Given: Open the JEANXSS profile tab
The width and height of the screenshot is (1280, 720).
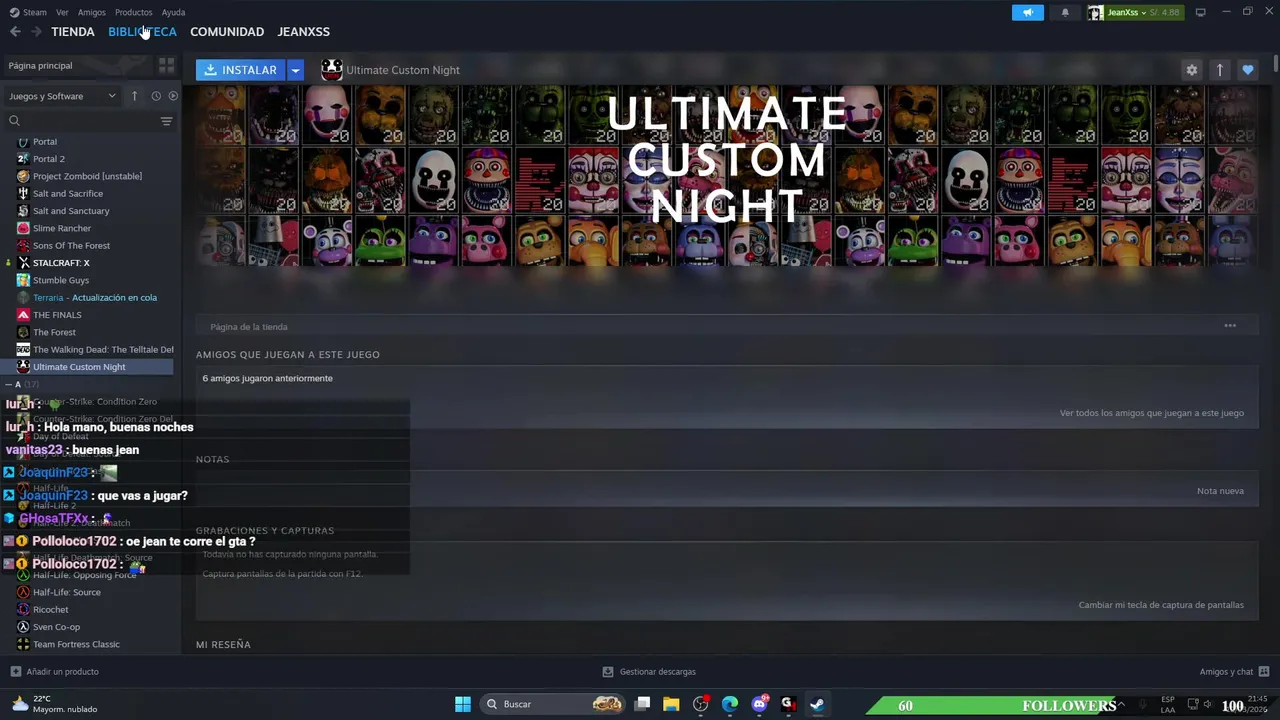Looking at the screenshot, I should click(303, 32).
